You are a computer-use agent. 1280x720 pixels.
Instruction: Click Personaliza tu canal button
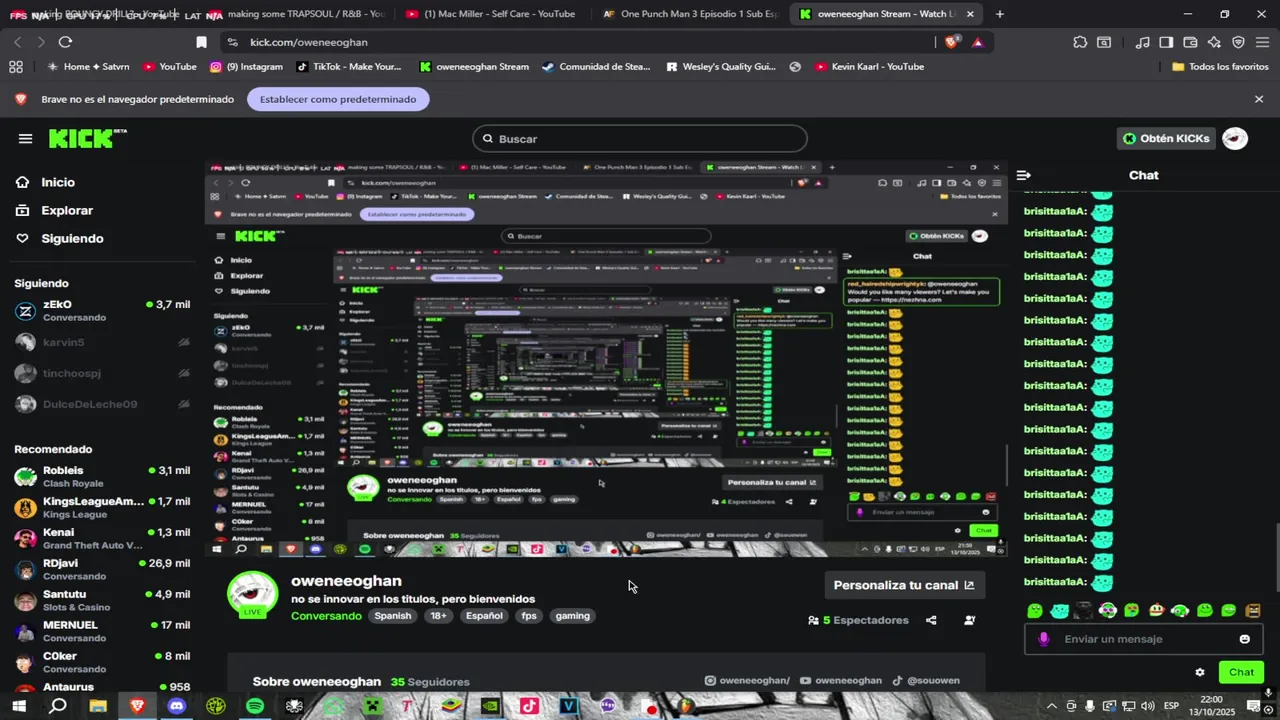(x=904, y=585)
